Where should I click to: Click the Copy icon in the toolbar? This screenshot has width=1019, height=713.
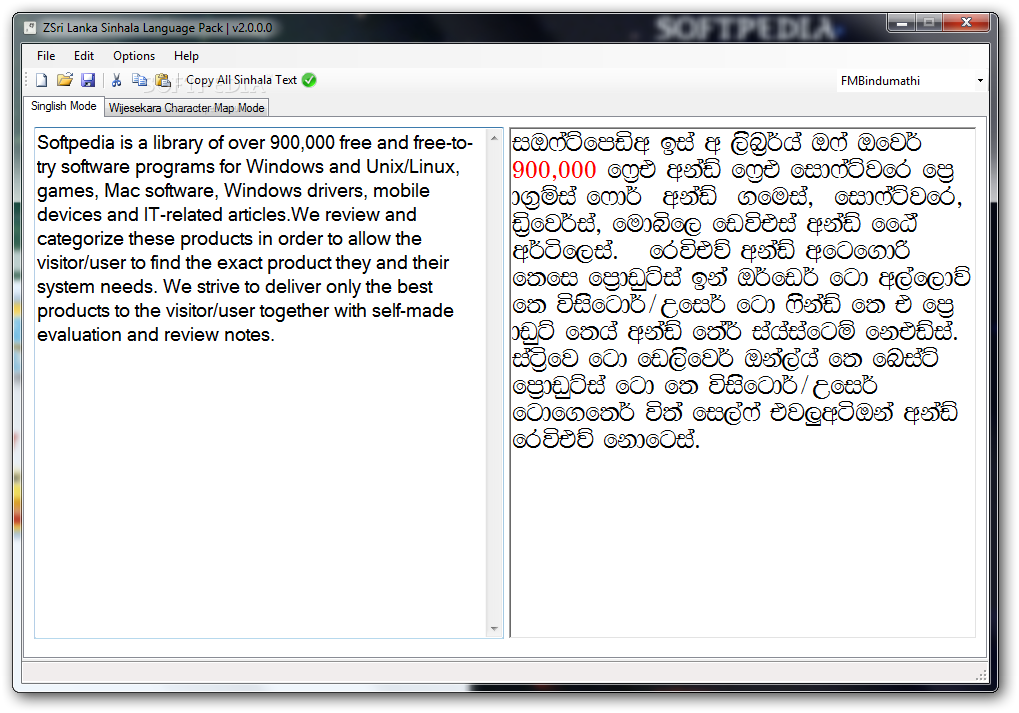[139, 80]
